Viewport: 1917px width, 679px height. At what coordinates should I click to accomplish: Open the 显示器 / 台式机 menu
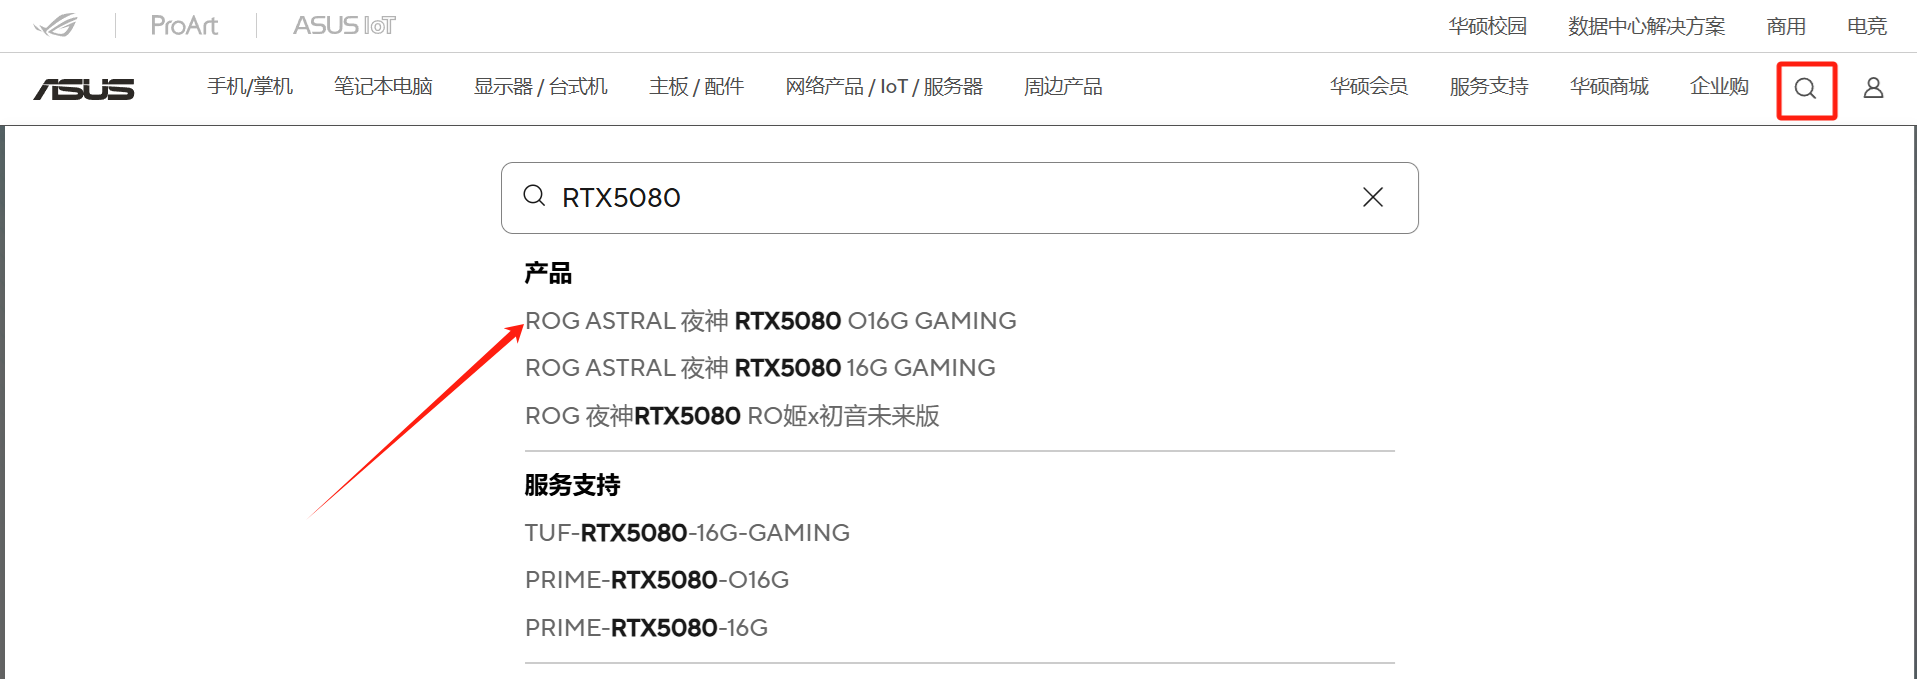(540, 87)
